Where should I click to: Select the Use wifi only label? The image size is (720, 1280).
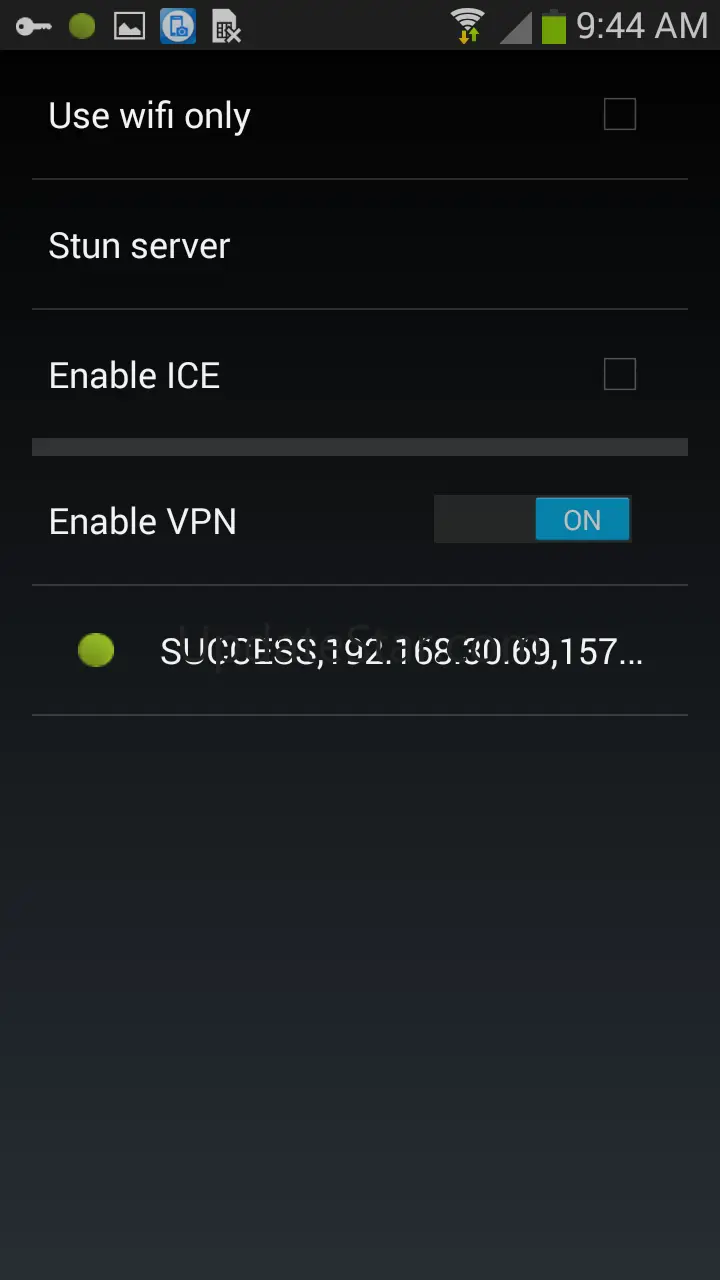coord(149,116)
